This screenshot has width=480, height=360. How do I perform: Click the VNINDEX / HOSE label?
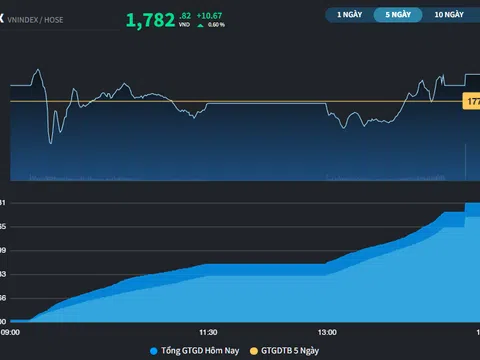[35, 20]
